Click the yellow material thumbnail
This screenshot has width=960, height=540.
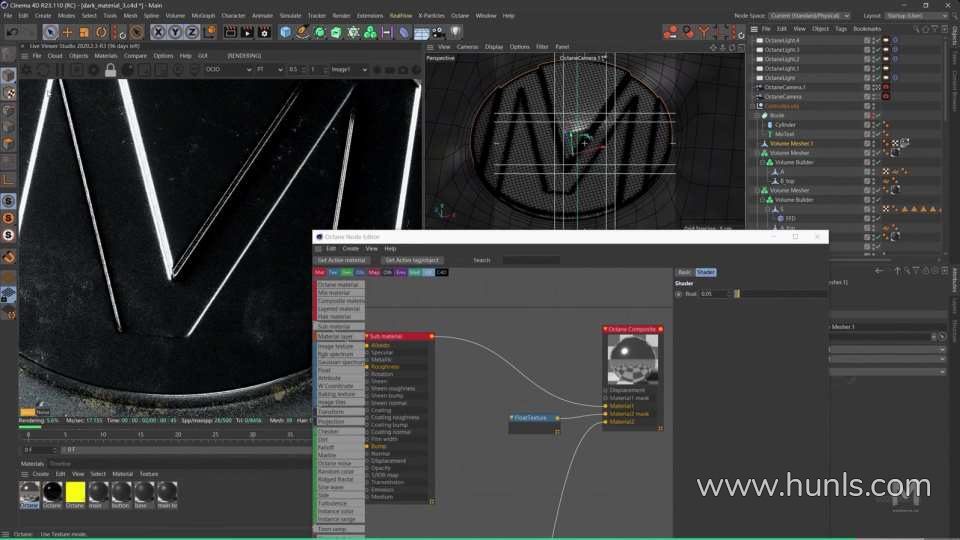[x=75, y=491]
